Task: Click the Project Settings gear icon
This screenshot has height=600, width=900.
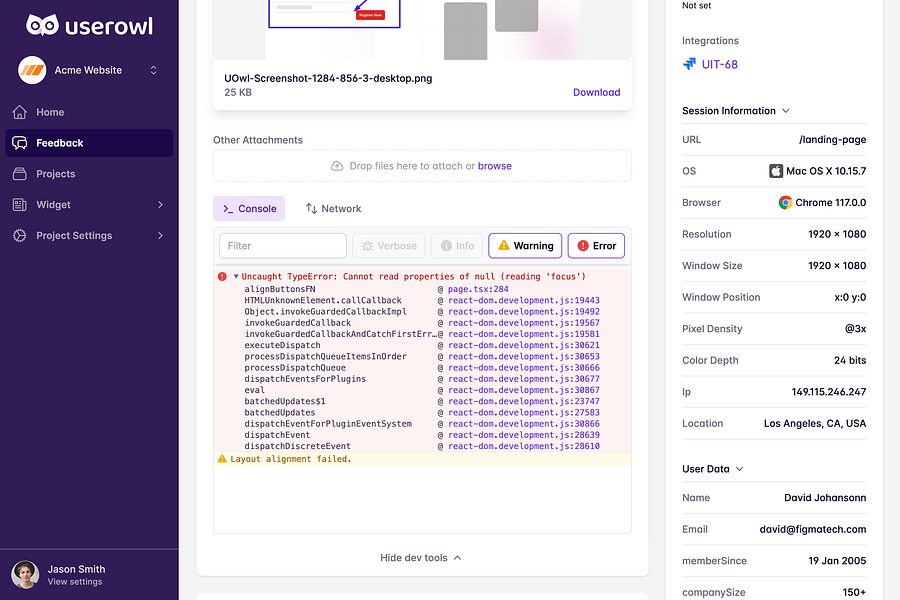Action: click(x=20, y=235)
